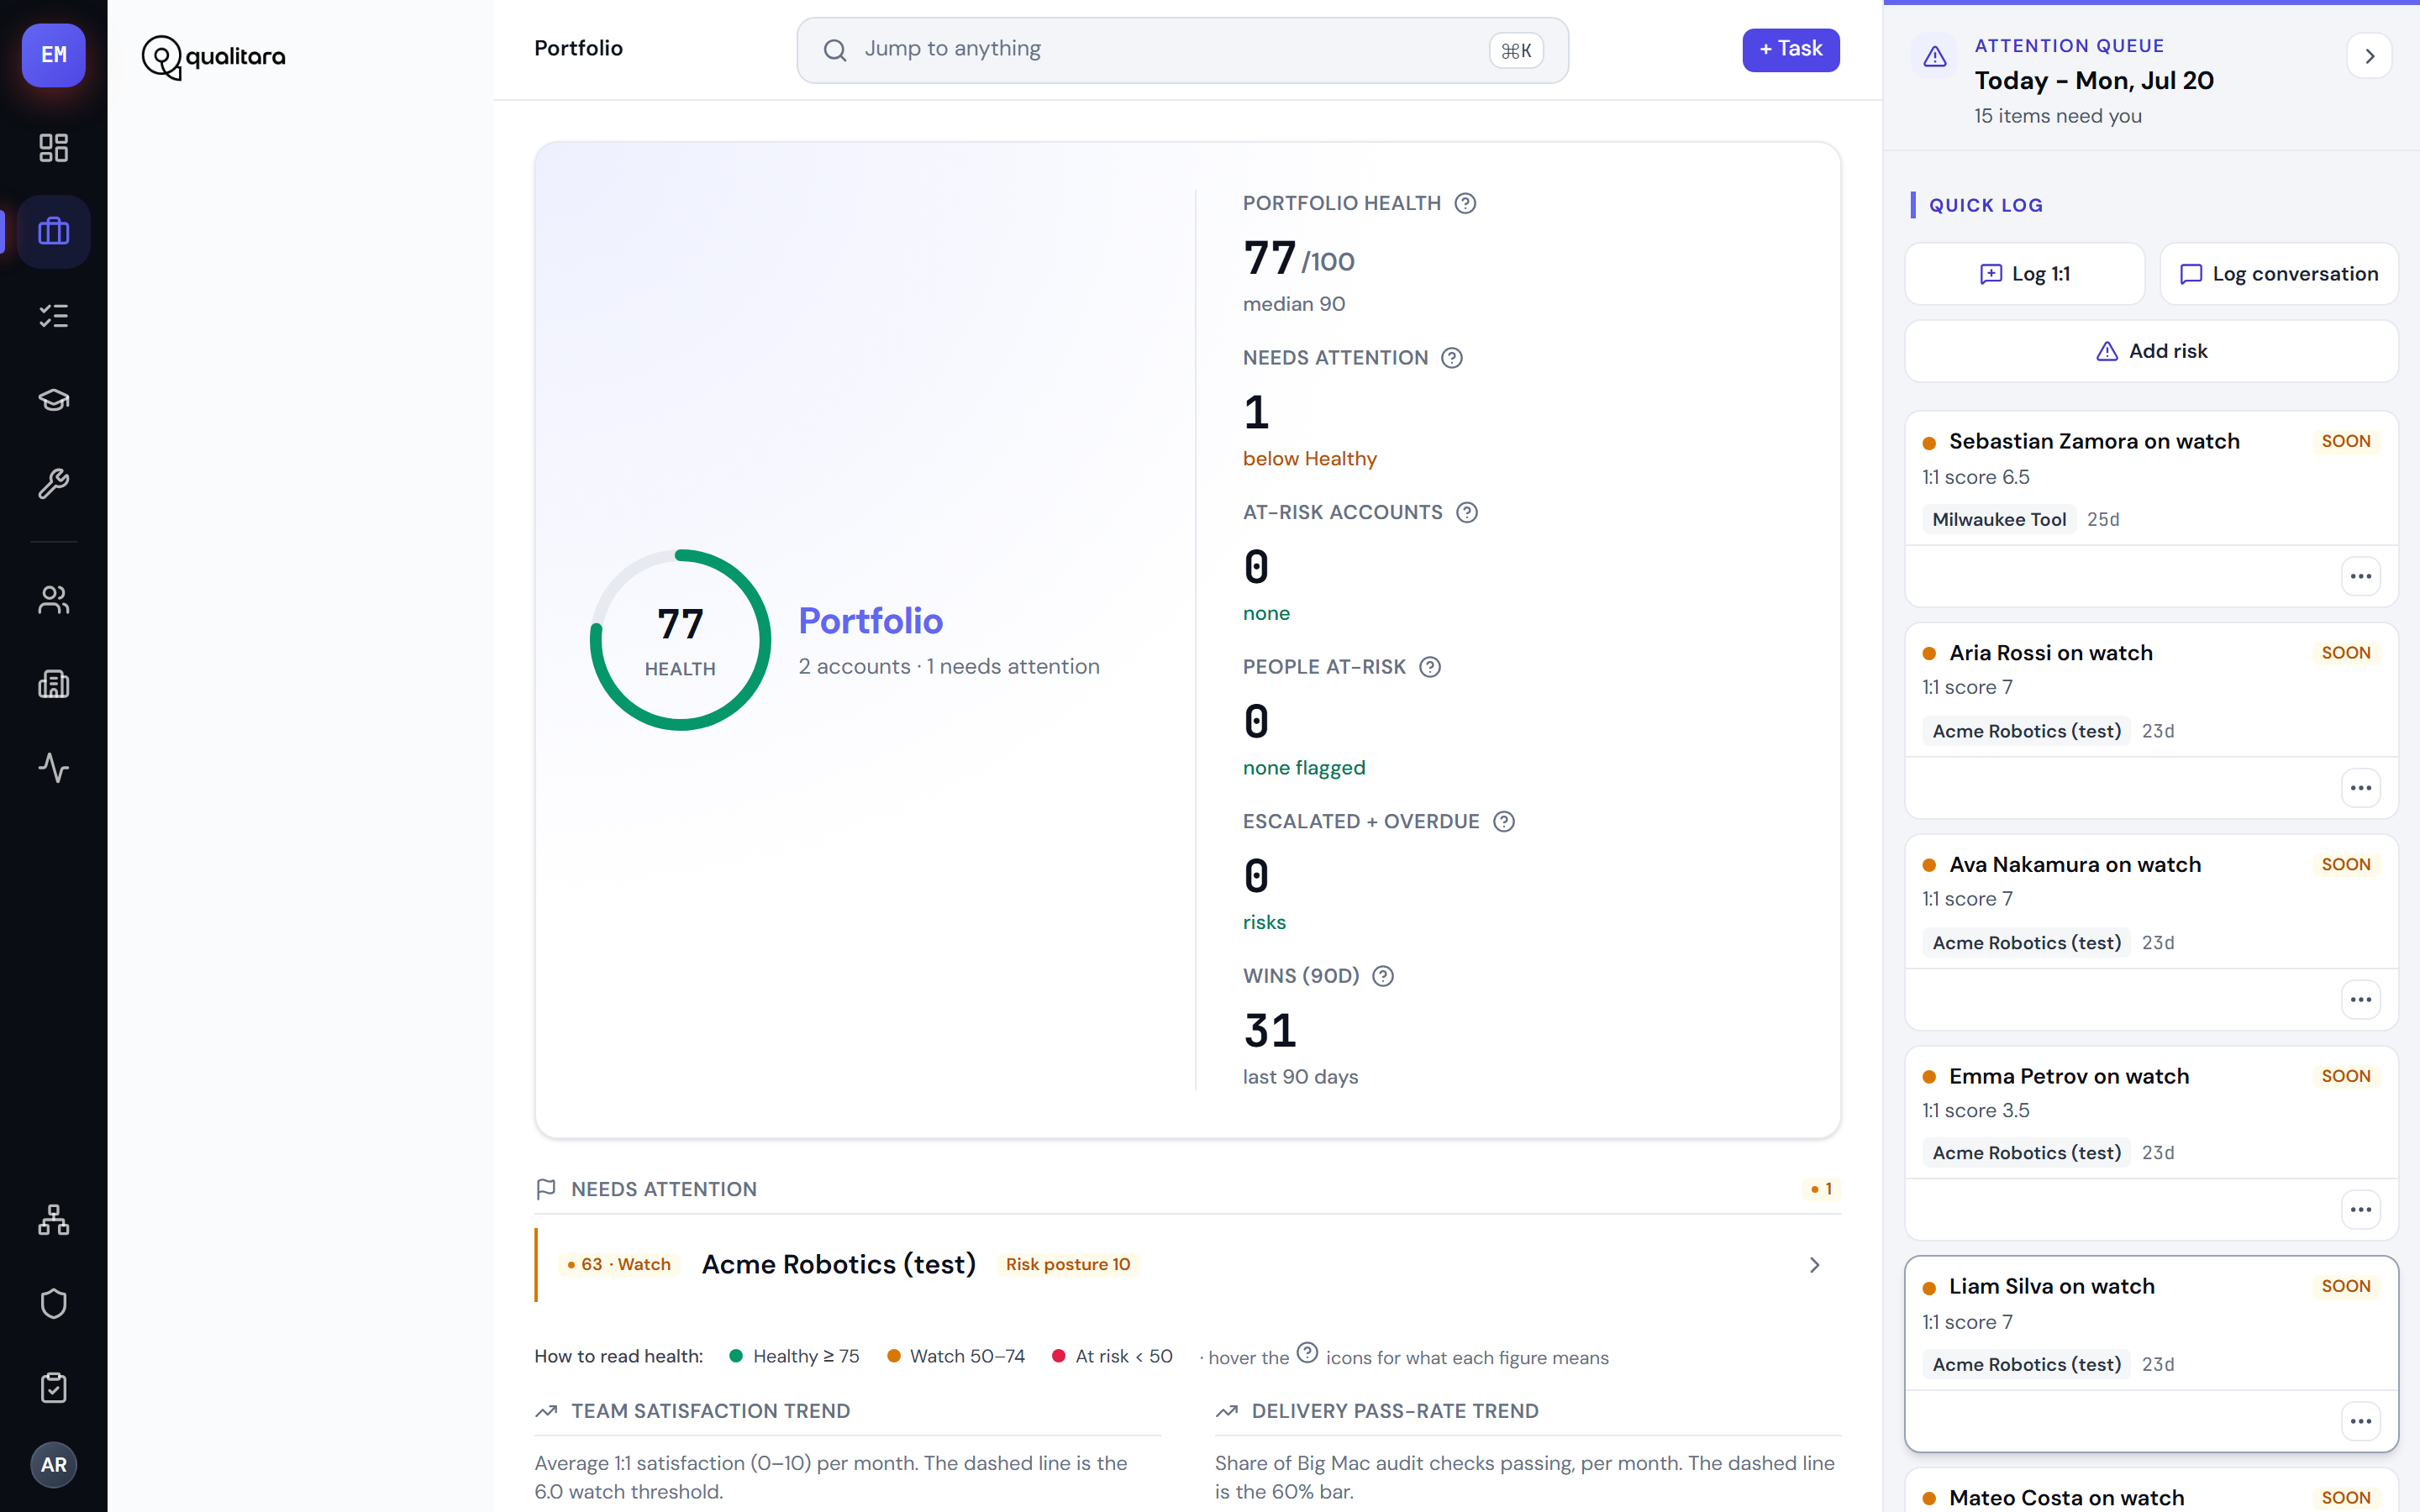Click the Log conversation button
The image size is (2420, 1512).
[2279, 274]
